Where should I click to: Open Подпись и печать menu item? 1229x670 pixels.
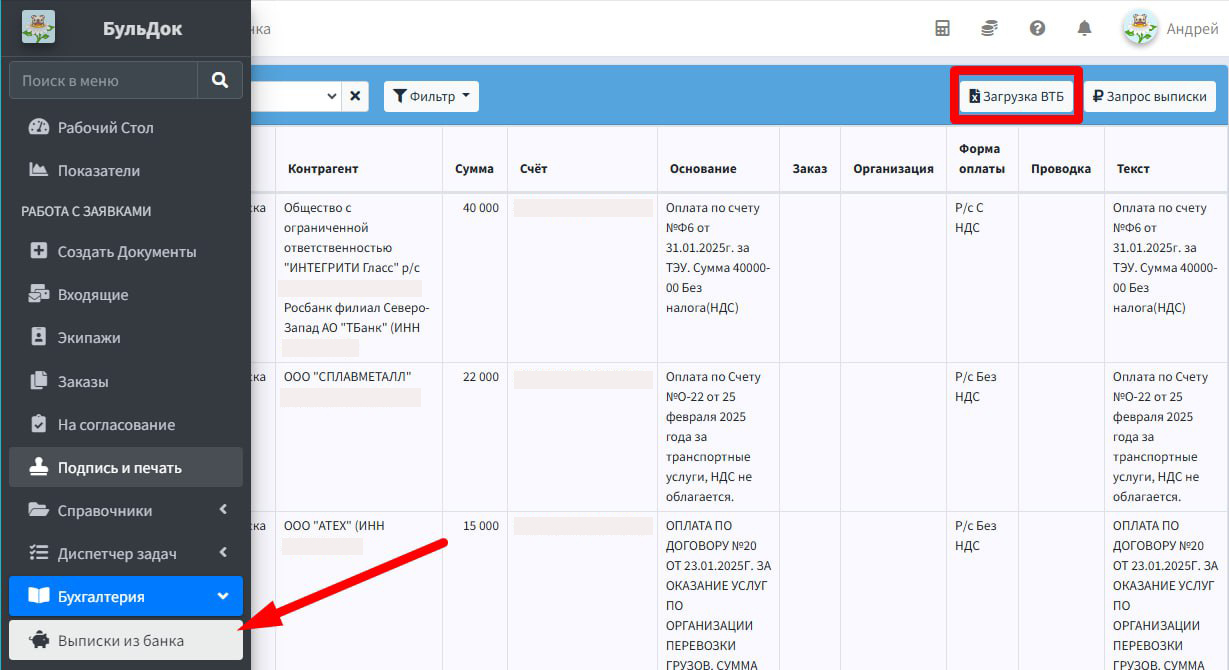tap(126, 467)
